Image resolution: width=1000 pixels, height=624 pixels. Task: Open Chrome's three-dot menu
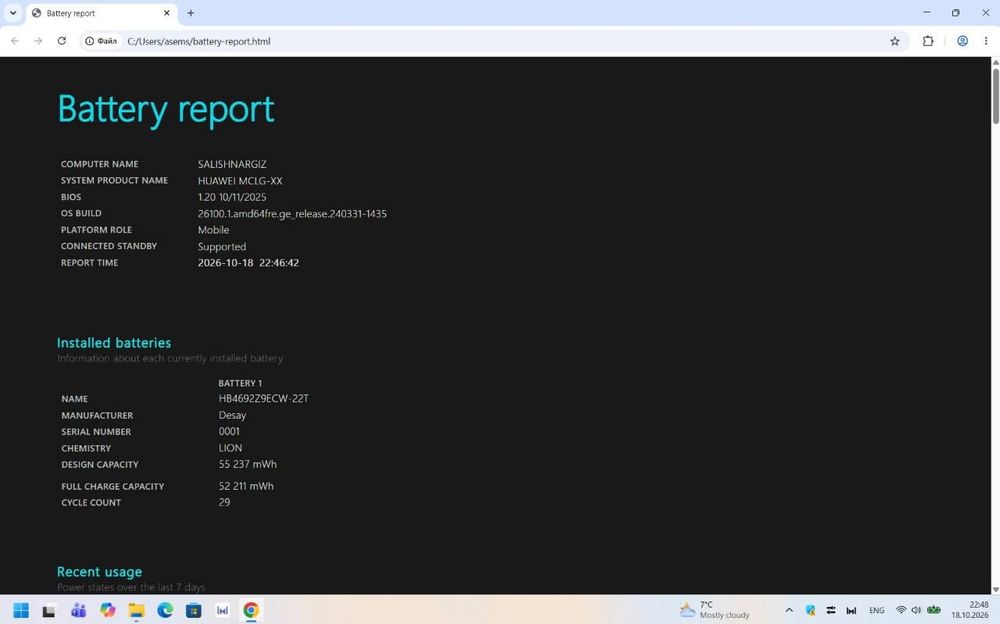[986, 41]
